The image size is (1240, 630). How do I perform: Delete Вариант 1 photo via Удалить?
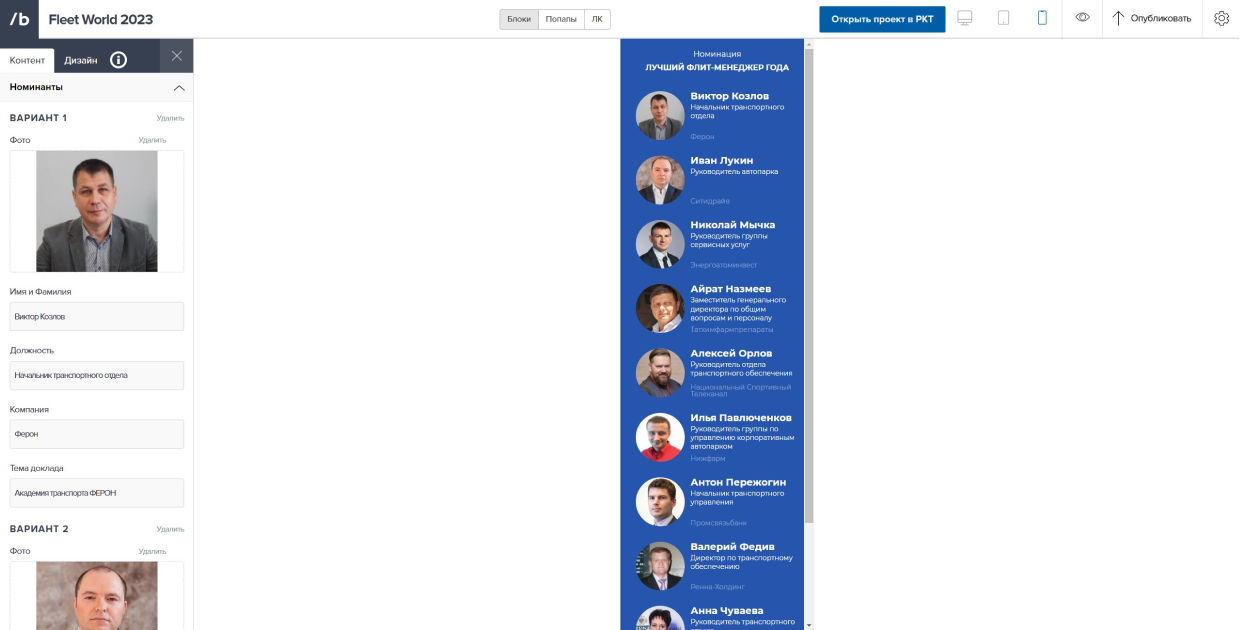(x=152, y=140)
